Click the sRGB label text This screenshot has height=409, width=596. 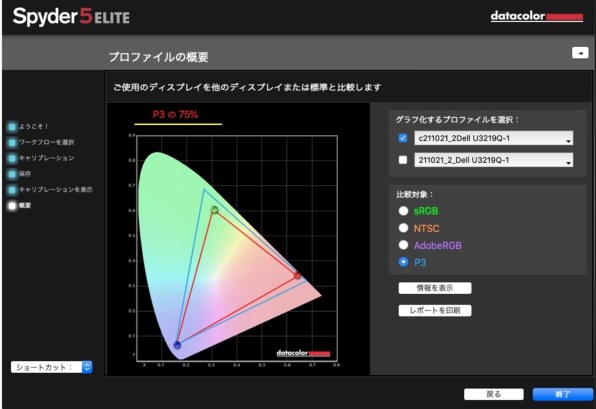tap(426, 211)
